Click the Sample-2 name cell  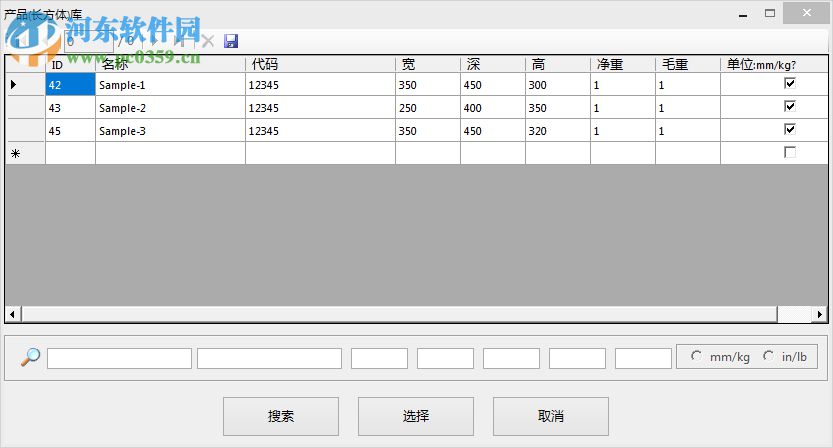click(x=170, y=108)
